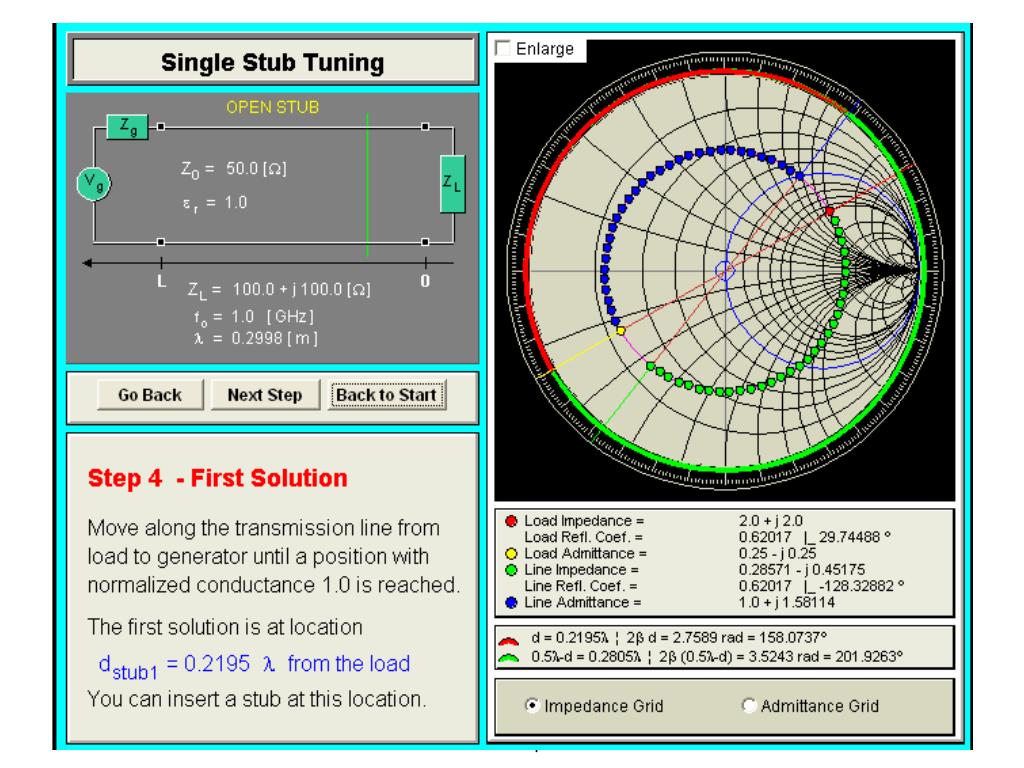Click the red arc icon beside distance d
Viewport: 1024px width, 768px height.
509,639
